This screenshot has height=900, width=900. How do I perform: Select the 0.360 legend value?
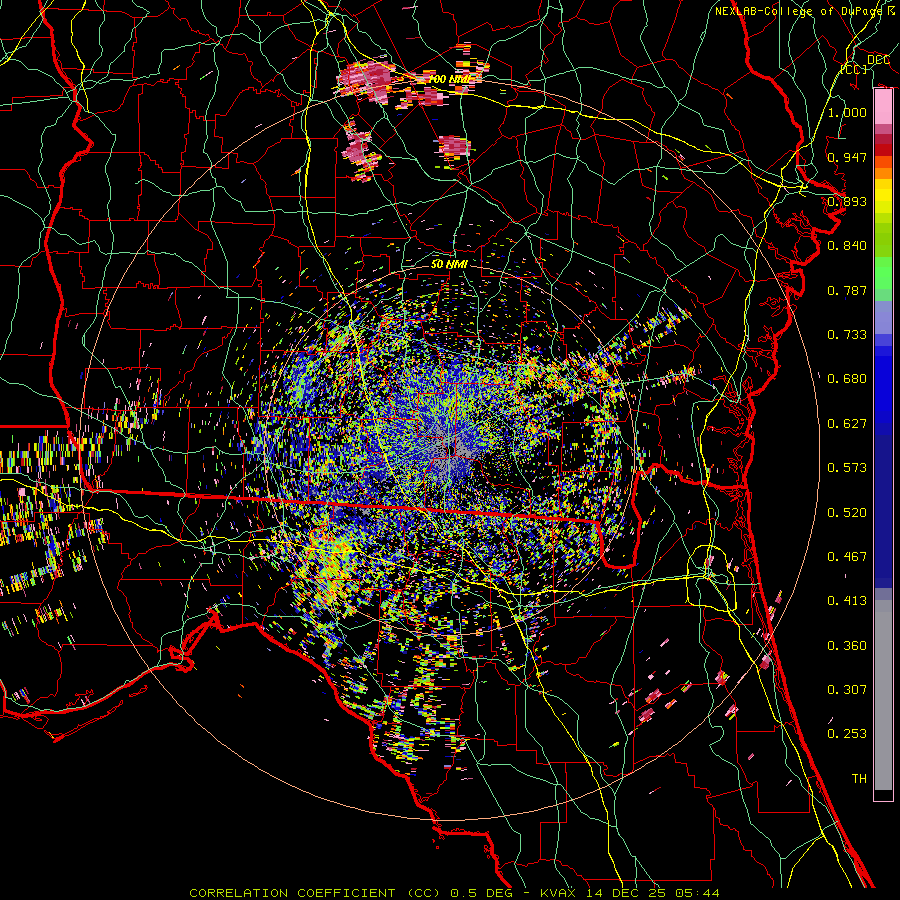pos(847,646)
